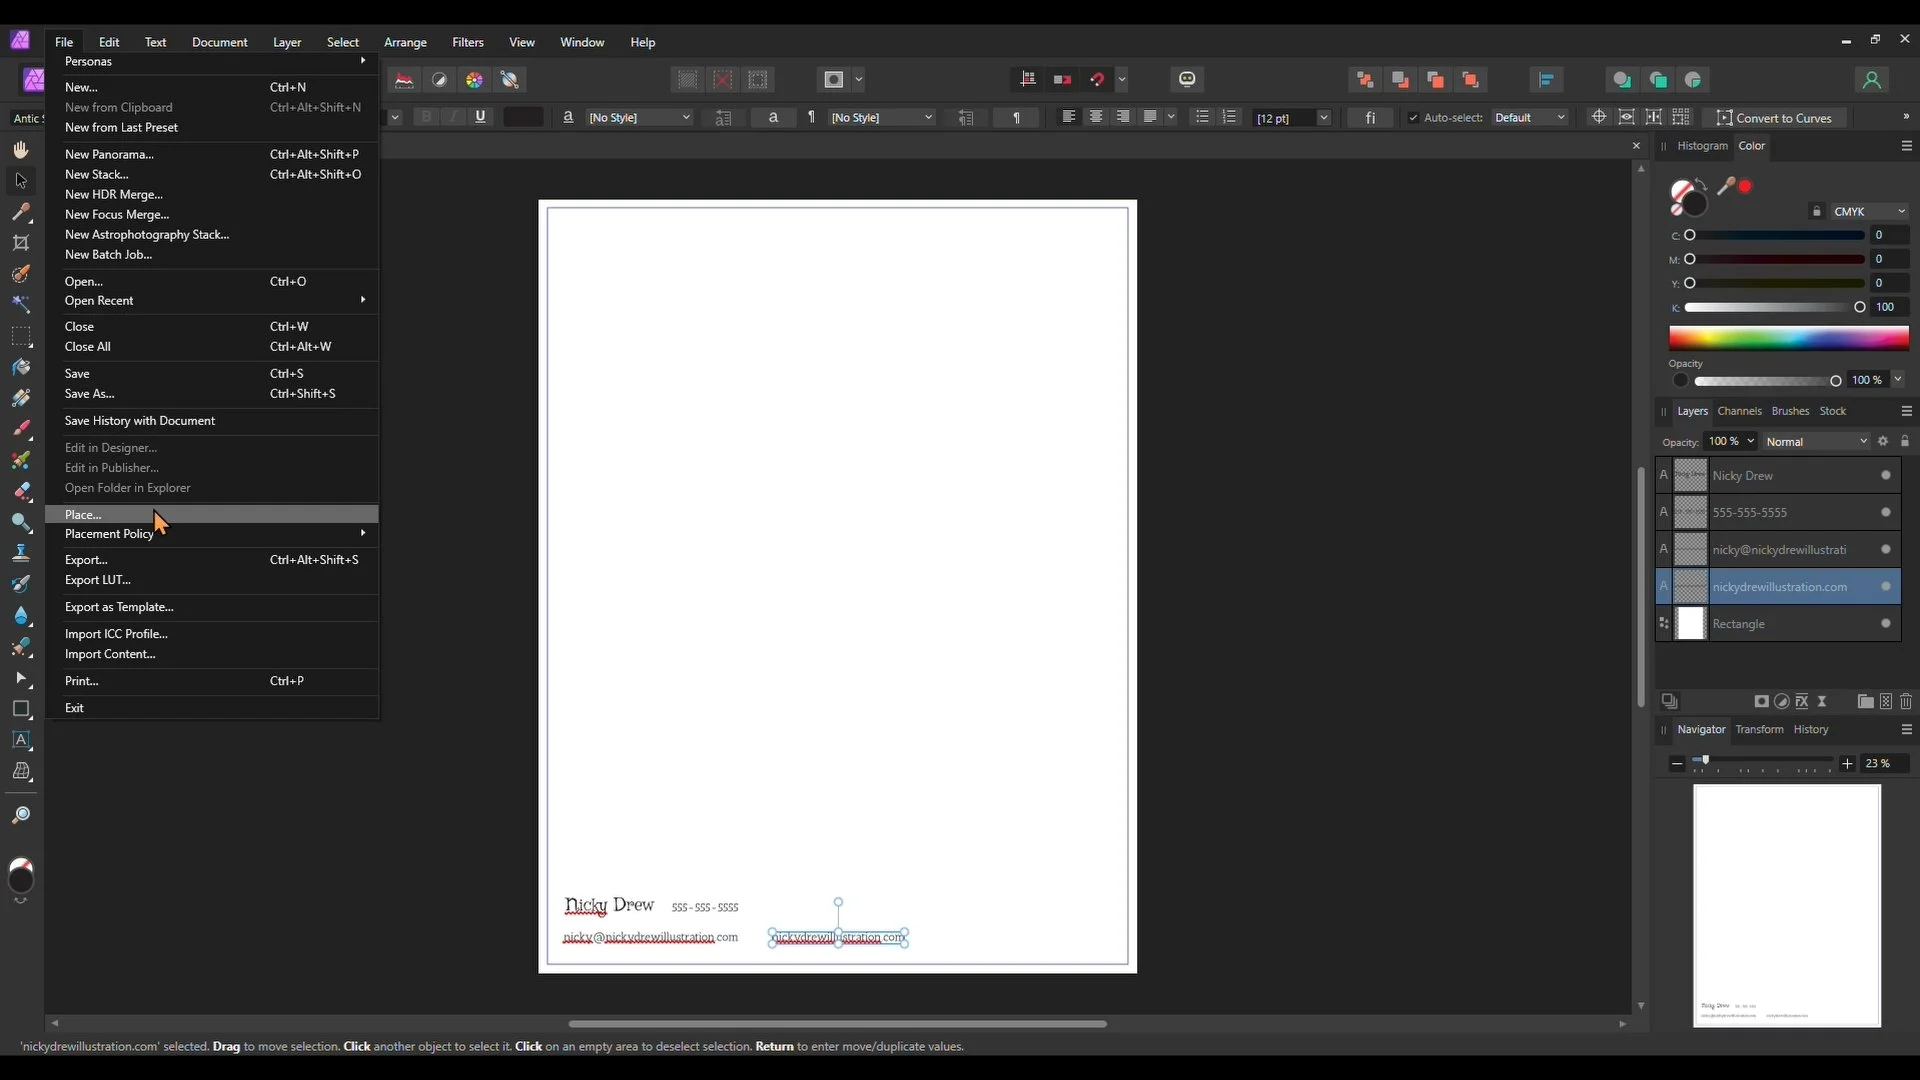Toggle visibility of Rectangle layer
Viewport: 1920px width, 1080px height.
tap(1886, 624)
